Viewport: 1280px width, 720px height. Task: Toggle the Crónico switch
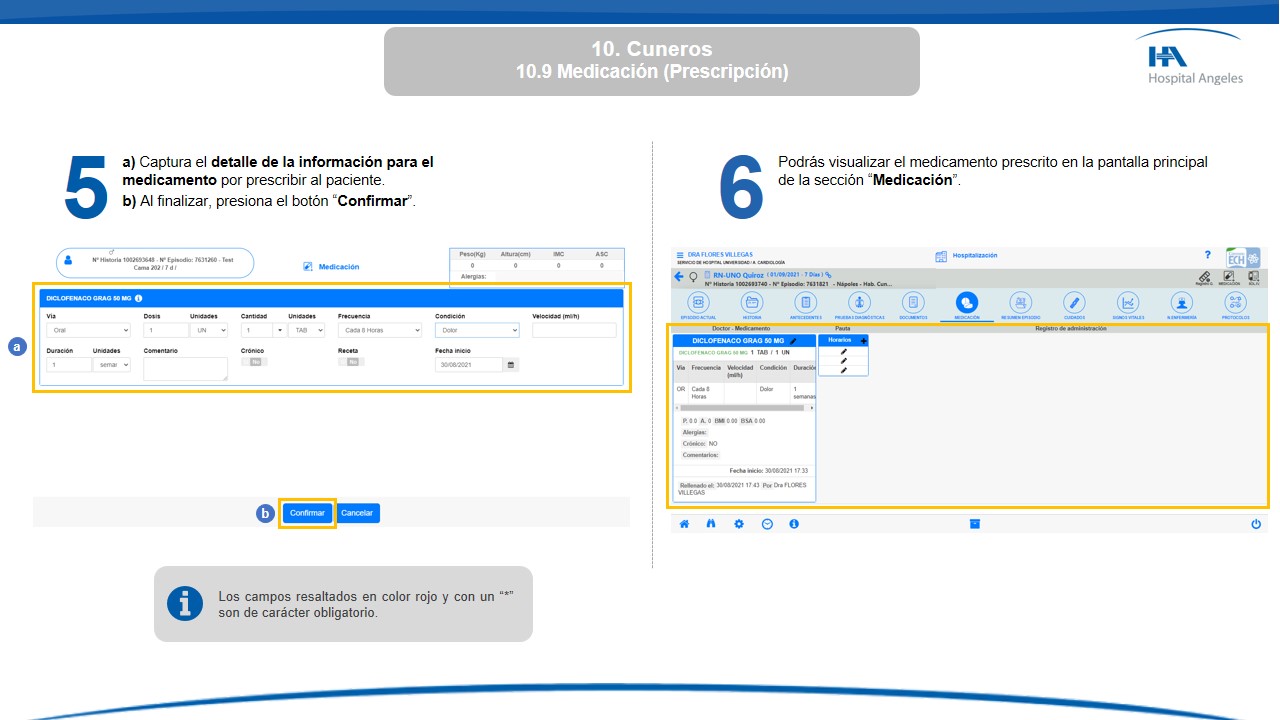coord(254,362)
